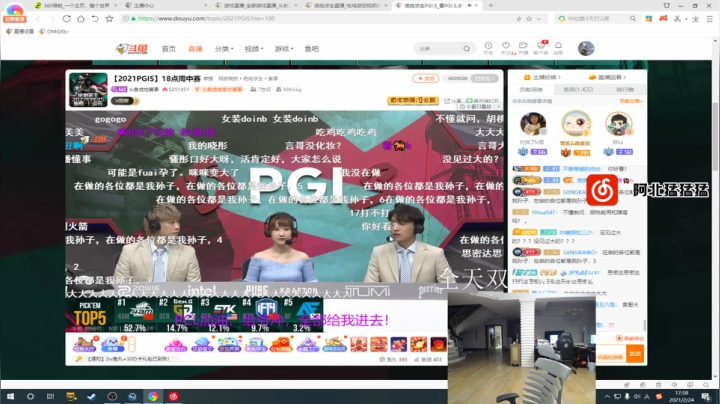This screenshot has height=404, width=720.
Task: Click the orange 关注 follow button
Action: (x=426, y=79)
